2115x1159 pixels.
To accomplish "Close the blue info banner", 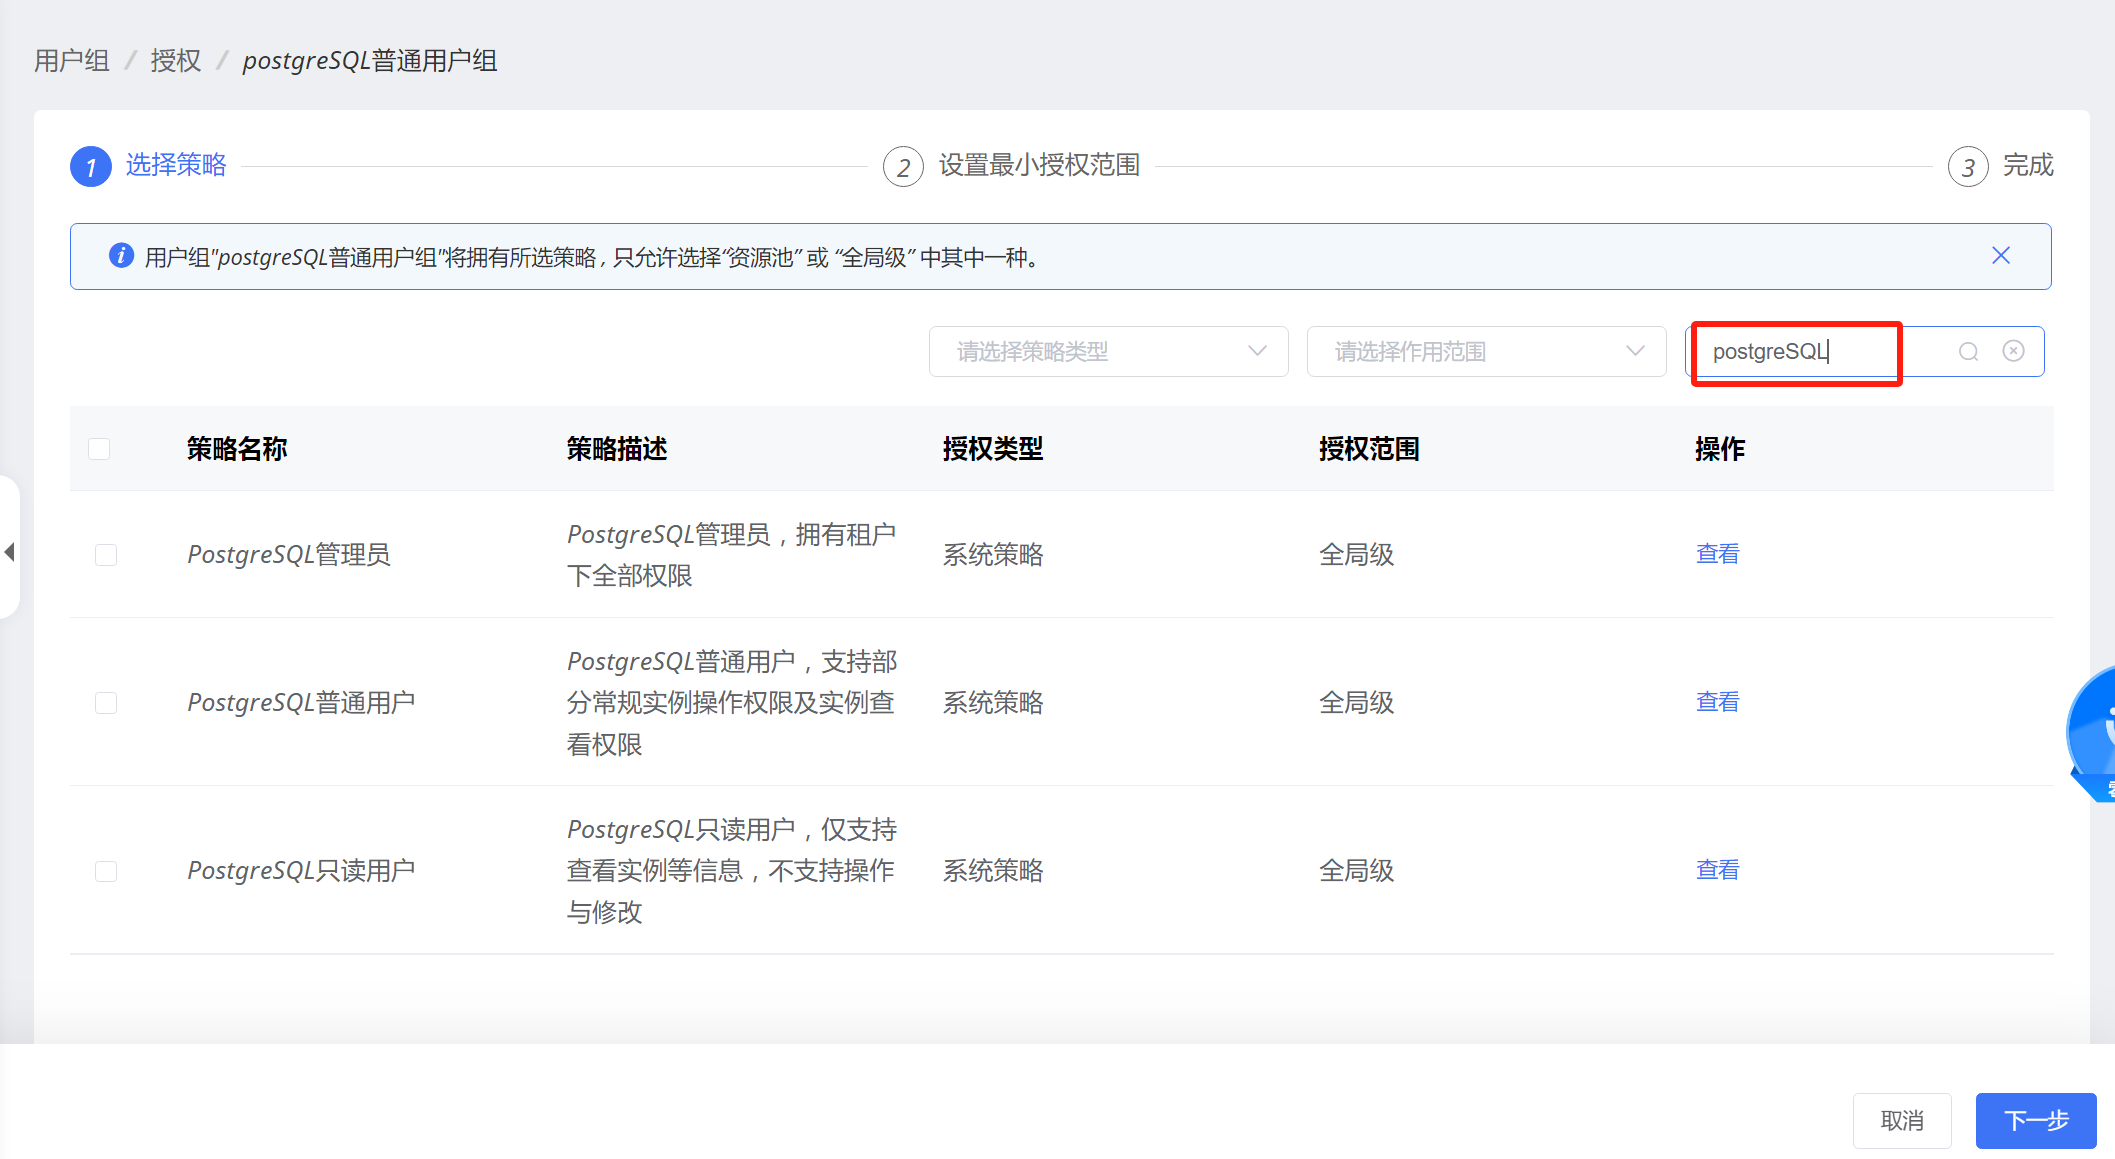I will pyautogui.click(x=2000, y=256).
